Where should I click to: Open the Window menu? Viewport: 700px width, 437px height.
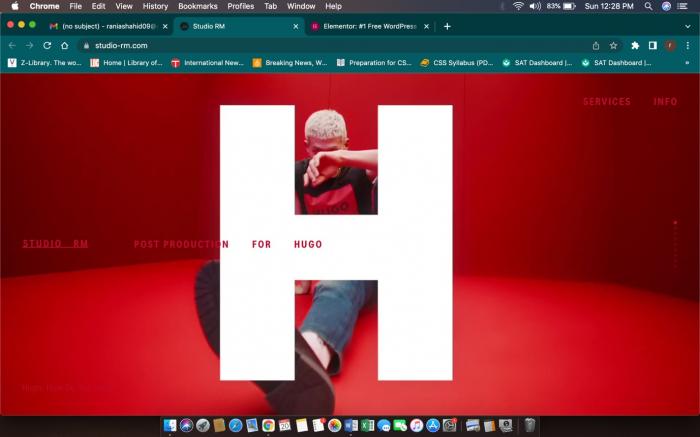coord(301,6)
